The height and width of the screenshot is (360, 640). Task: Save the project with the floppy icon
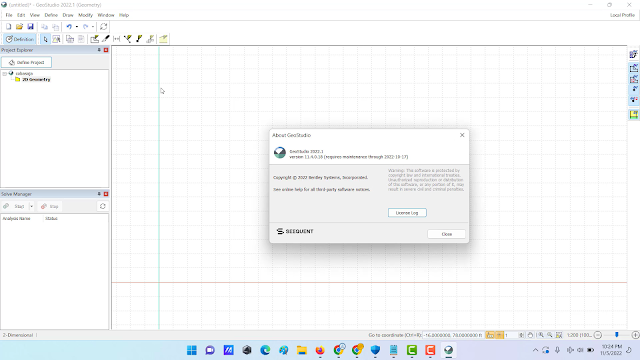pos(30,27)
